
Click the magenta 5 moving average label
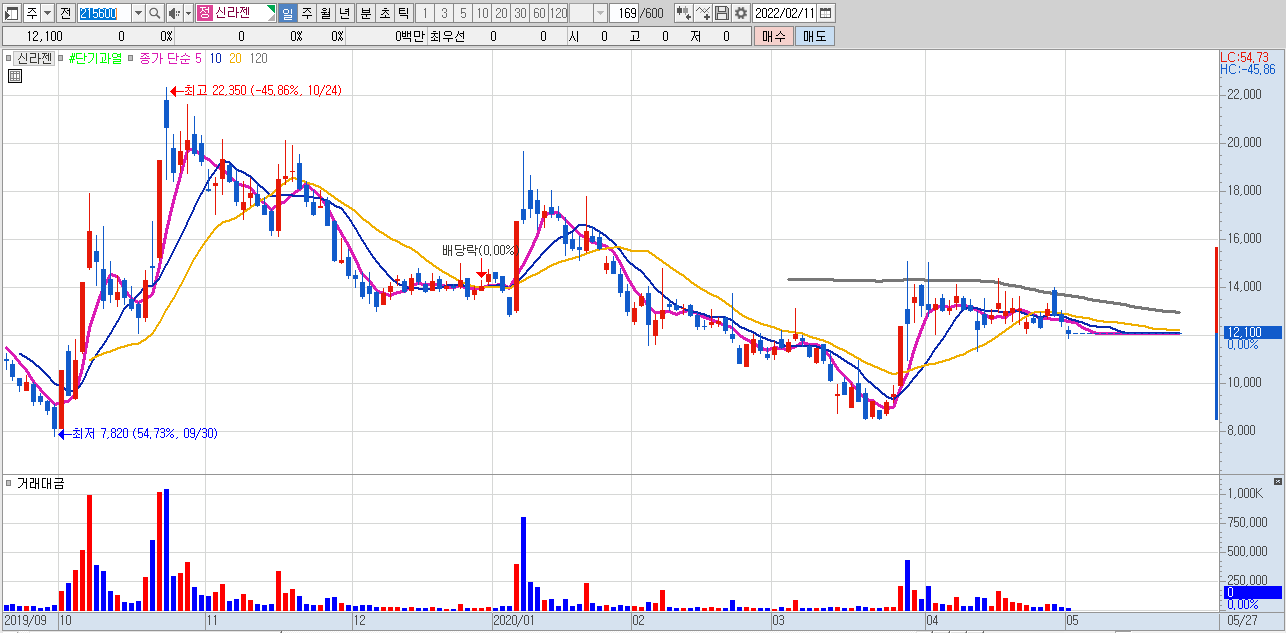pos(196,58)
